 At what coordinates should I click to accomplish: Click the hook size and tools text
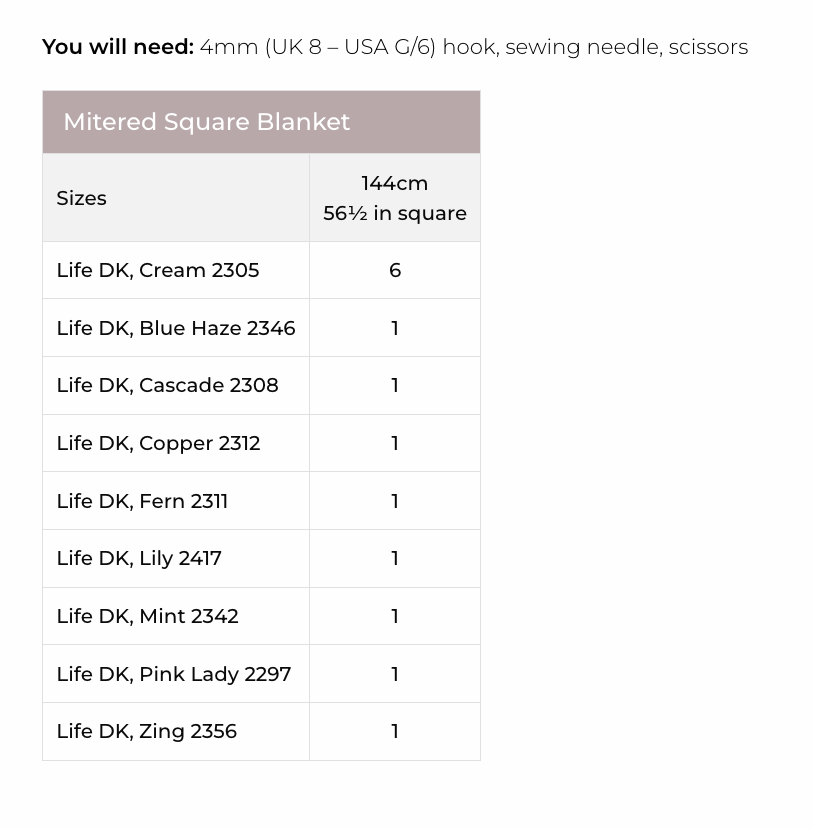473,47
